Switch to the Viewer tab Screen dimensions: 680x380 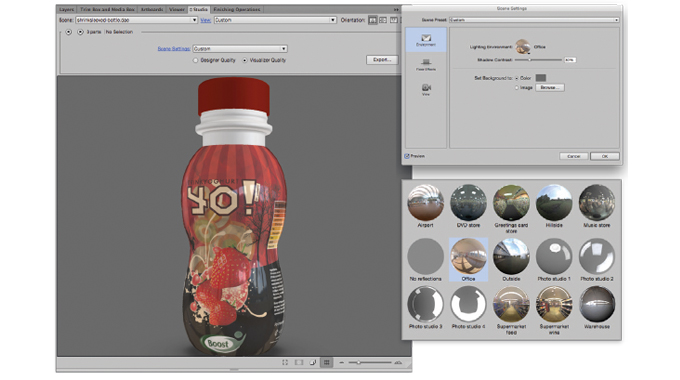177,9
